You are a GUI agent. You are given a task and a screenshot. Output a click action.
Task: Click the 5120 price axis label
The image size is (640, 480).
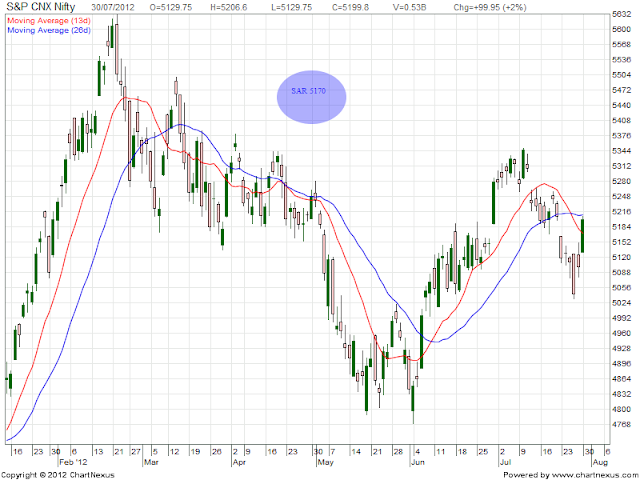622,257
